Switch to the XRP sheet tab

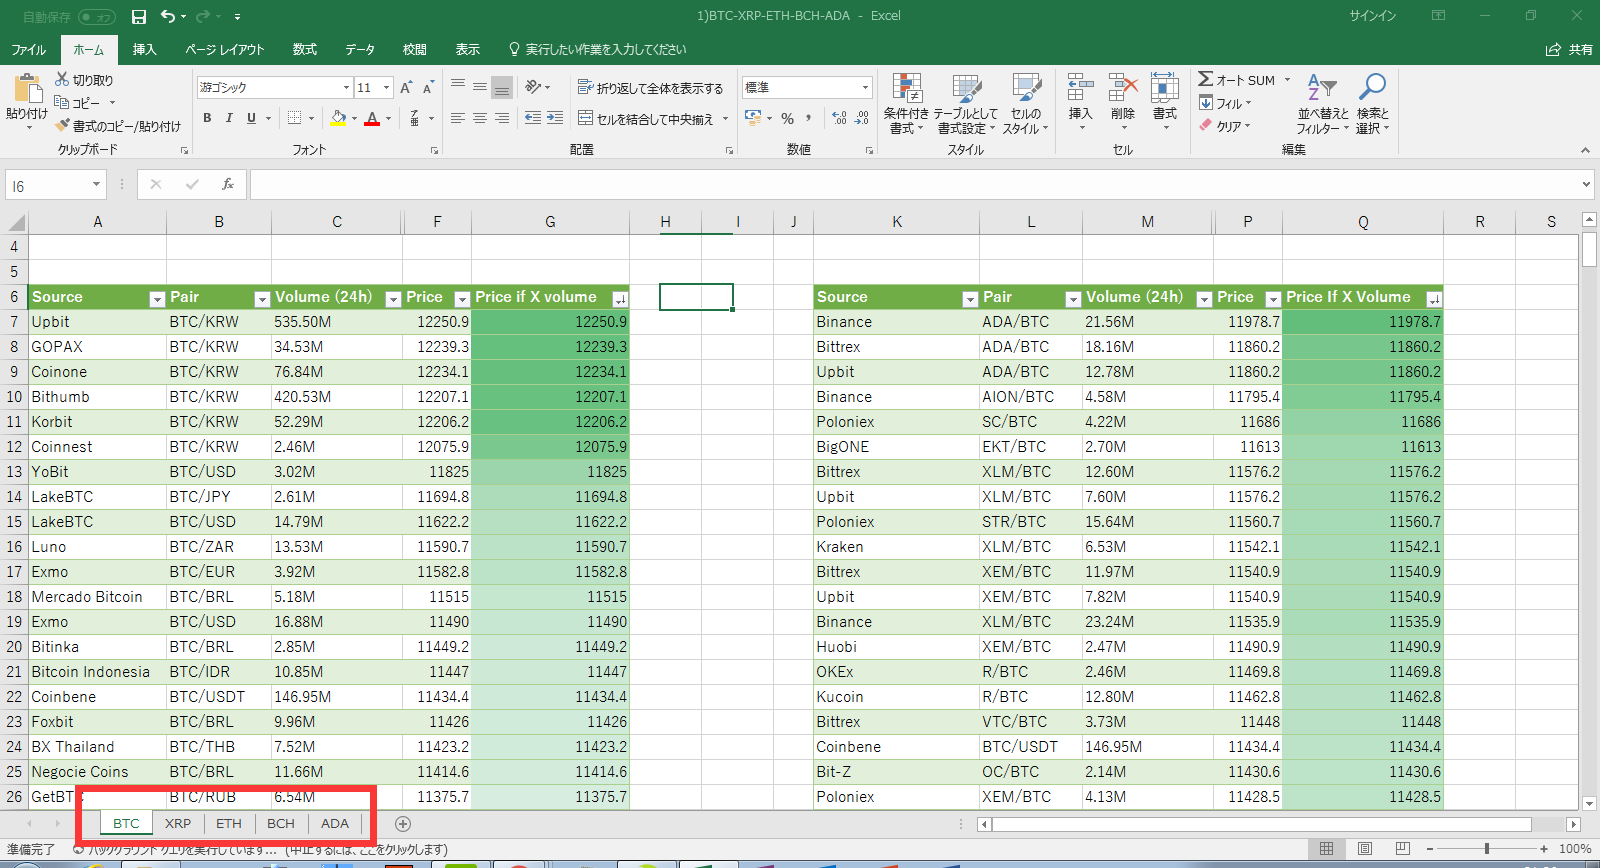coord(178,823)
